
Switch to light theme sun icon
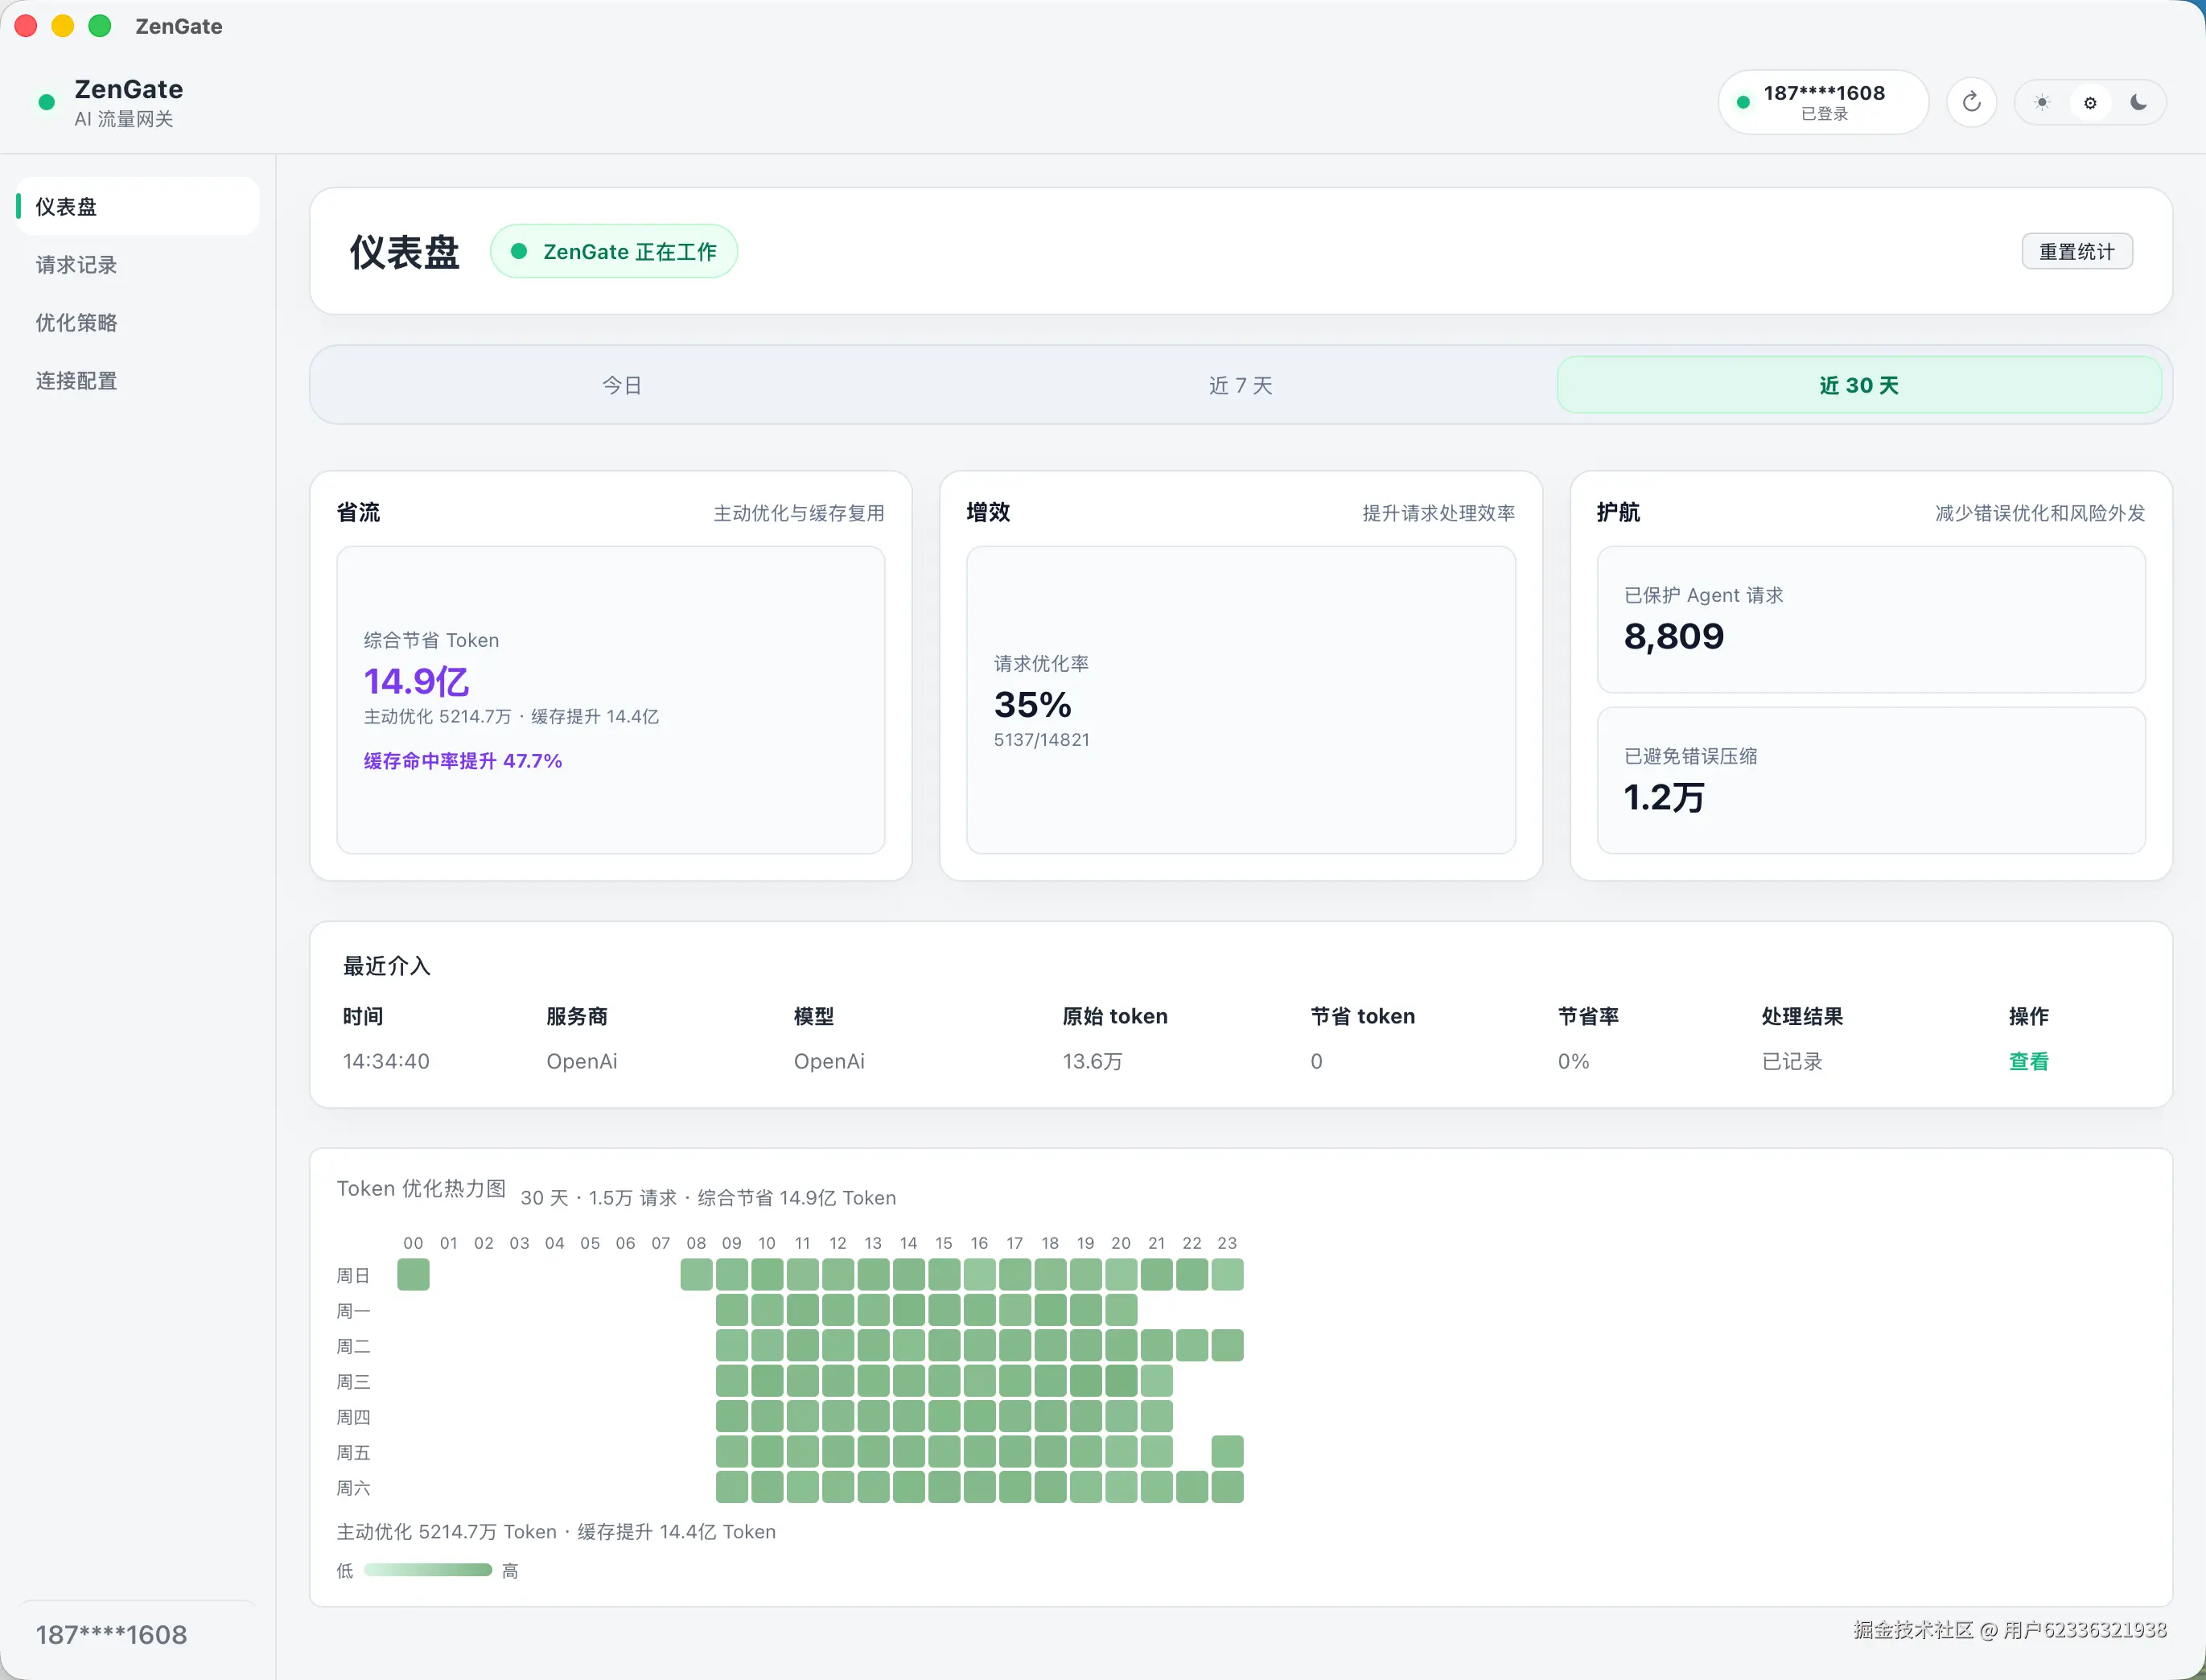2042,102
